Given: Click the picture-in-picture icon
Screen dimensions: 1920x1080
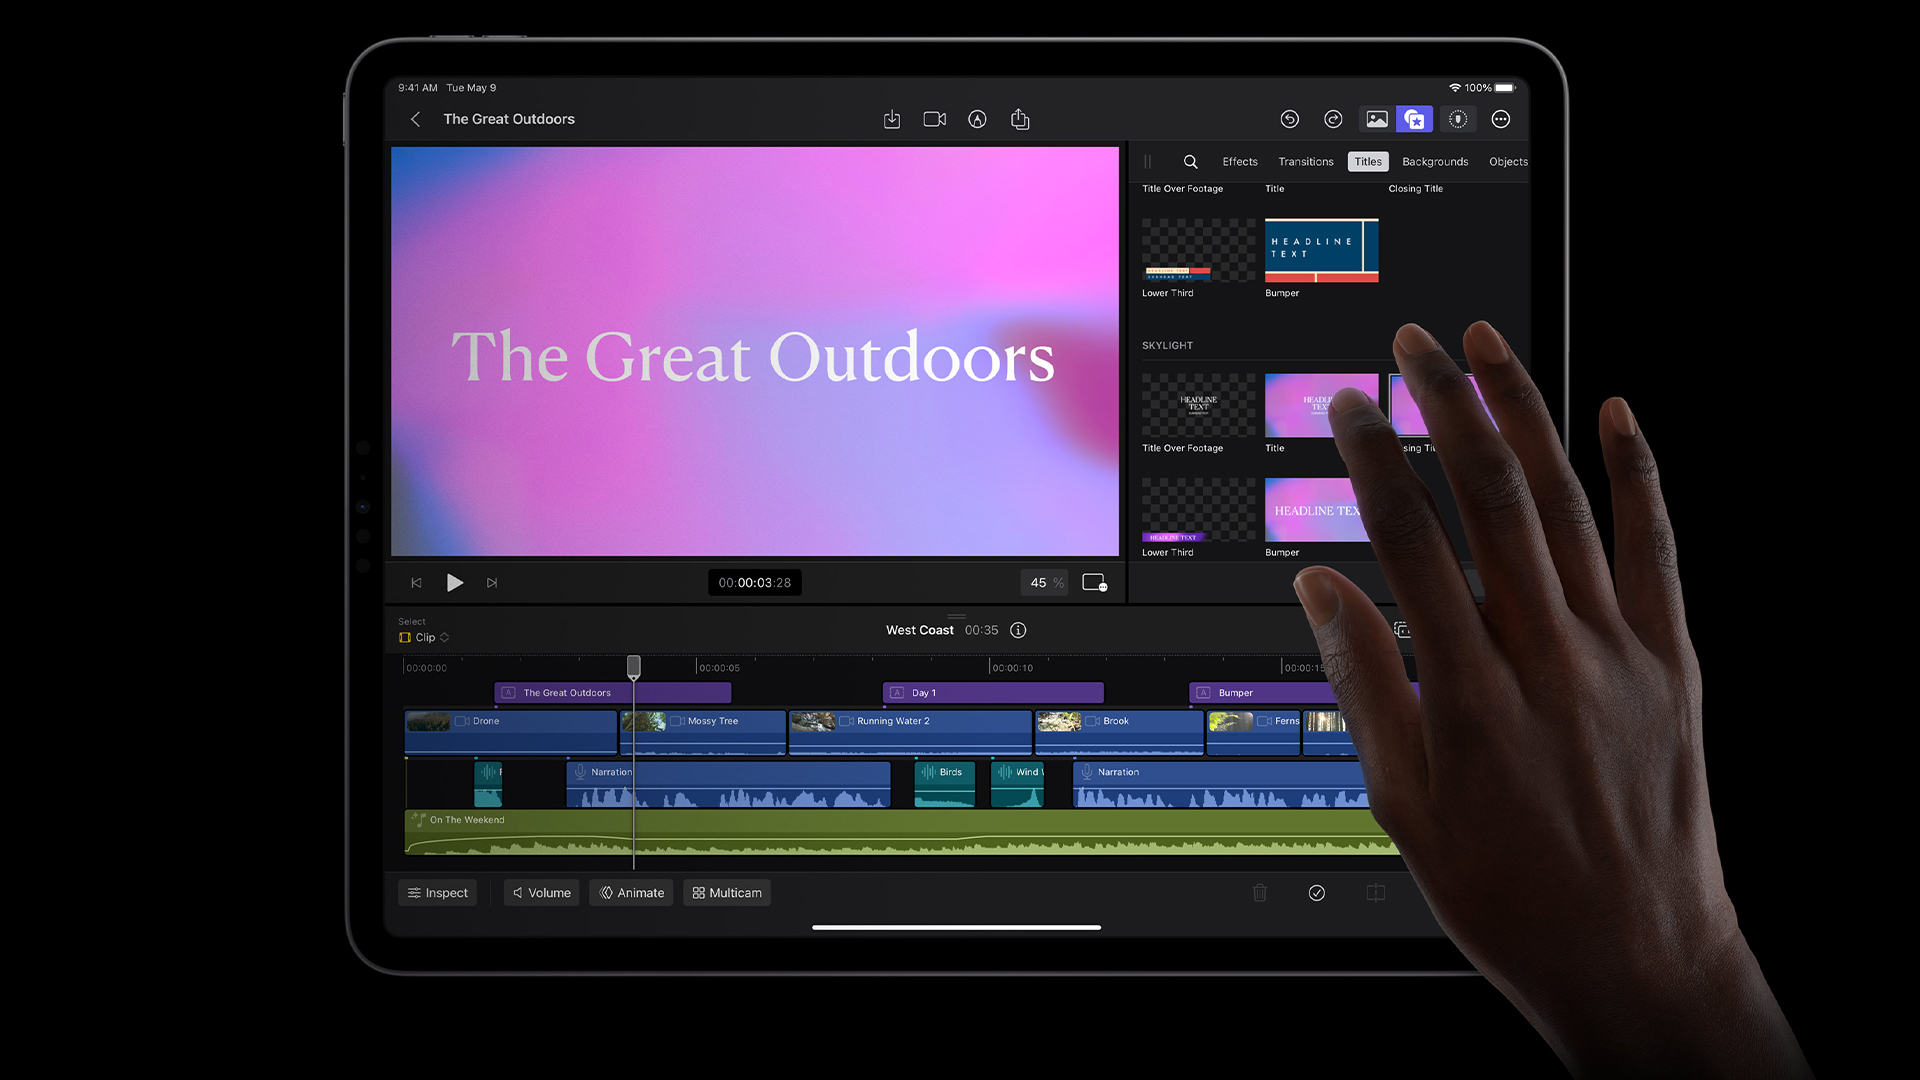Looking at the screenshot, I should [x=1095, y=582].
